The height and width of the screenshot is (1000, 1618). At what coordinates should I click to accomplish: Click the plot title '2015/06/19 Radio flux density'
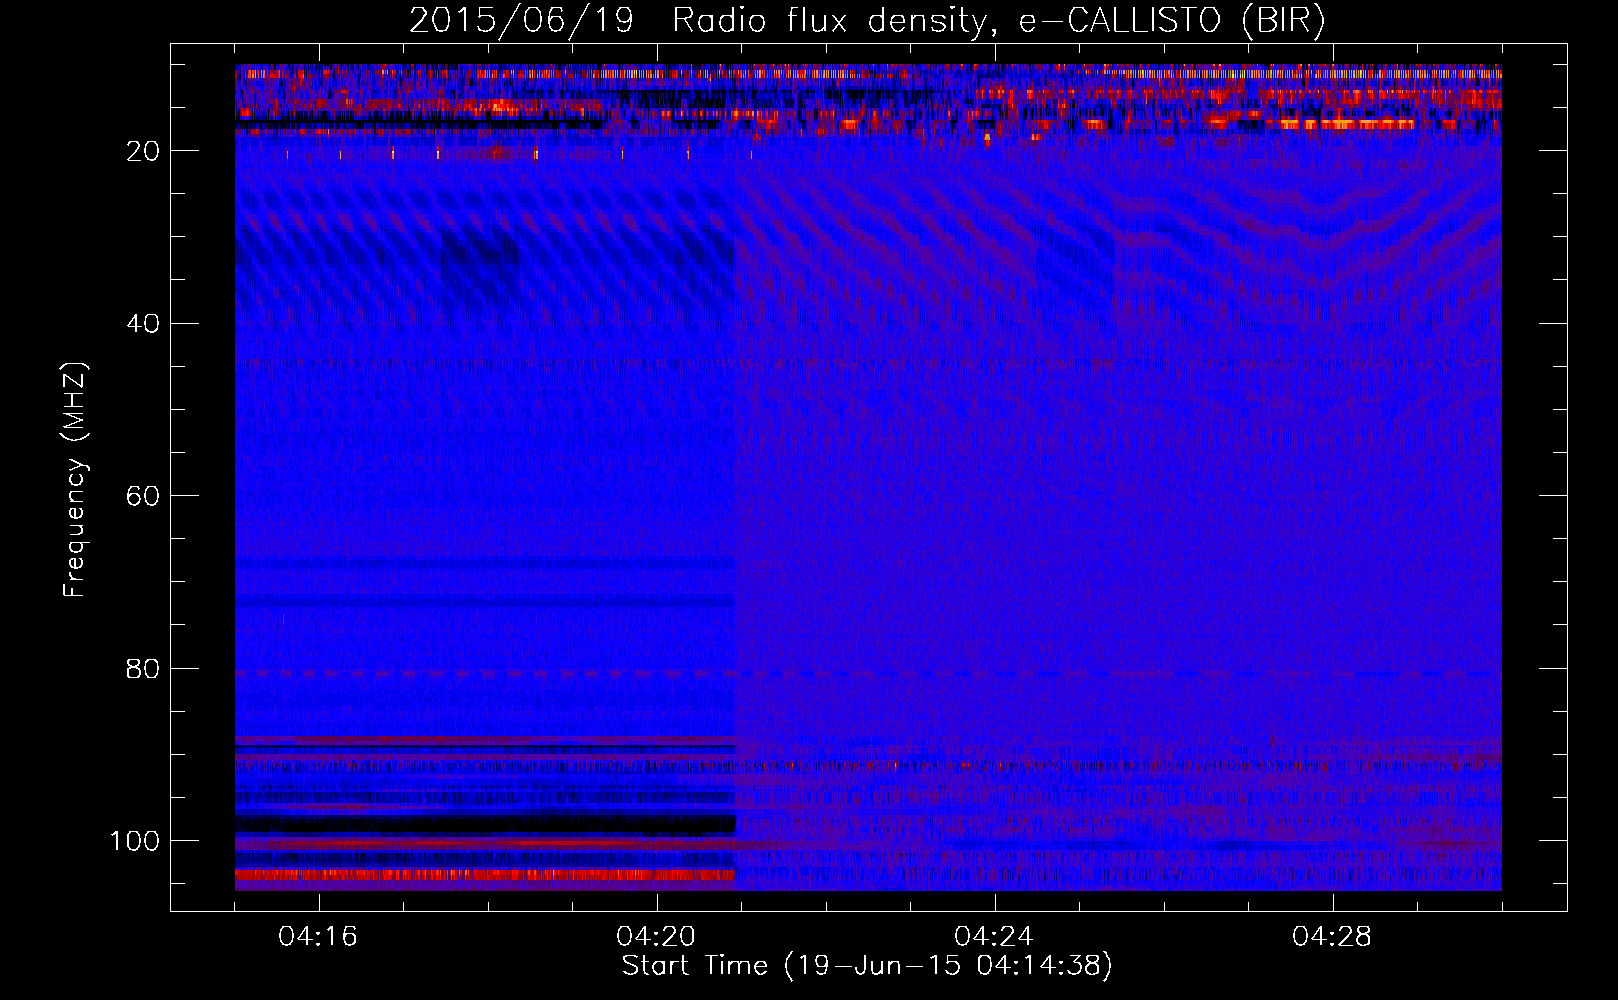click(x=867, y=21)
